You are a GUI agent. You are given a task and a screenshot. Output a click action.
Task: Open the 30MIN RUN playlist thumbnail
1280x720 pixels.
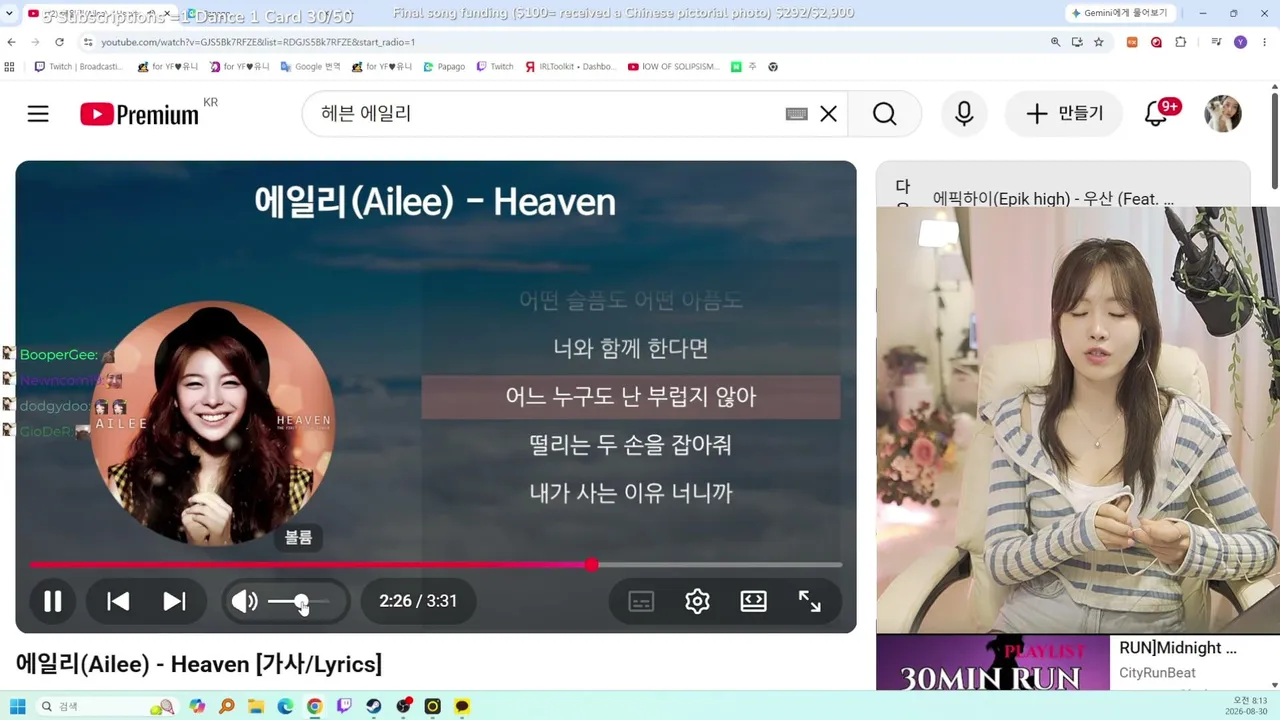[993, 662]
